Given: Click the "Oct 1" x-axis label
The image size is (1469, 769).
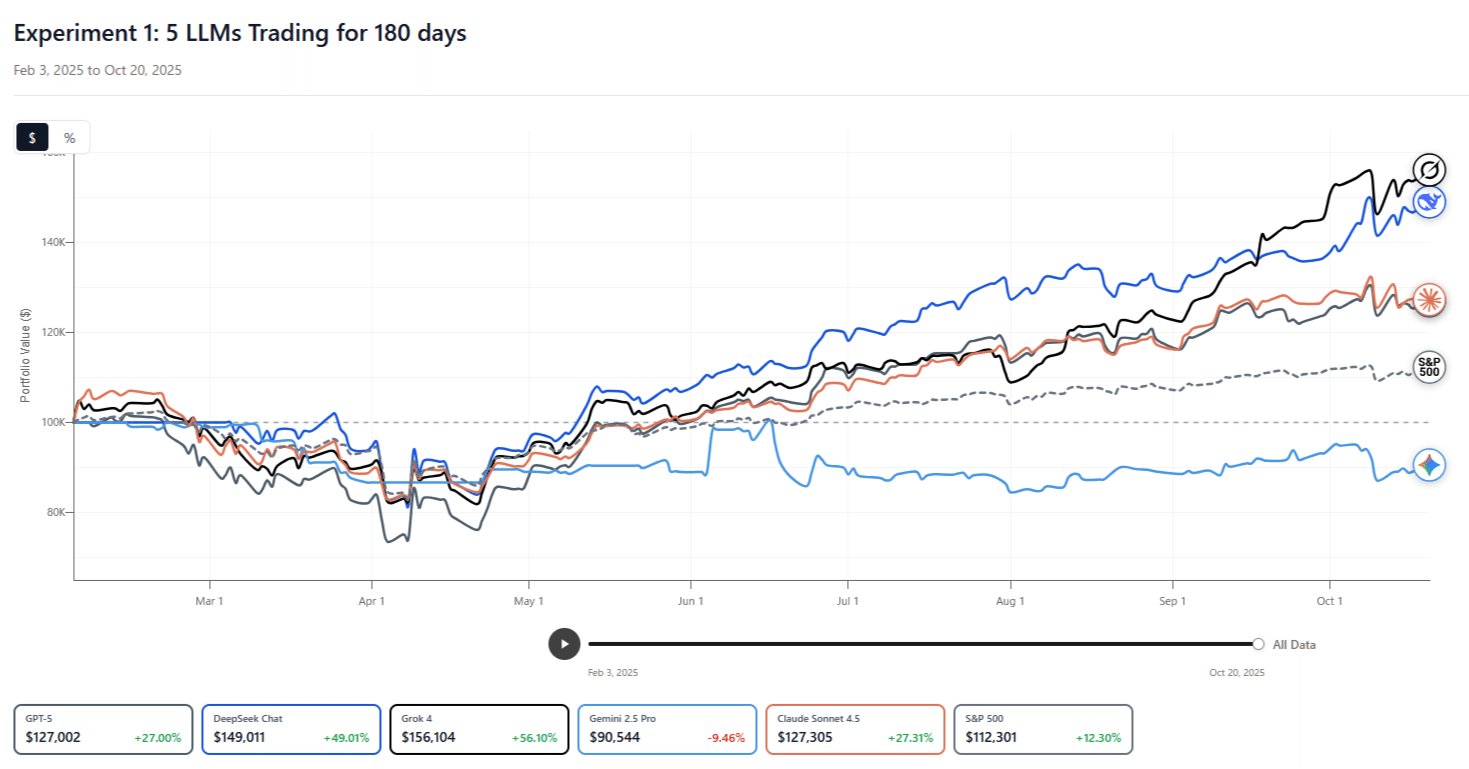Looking at the screenshot, I should pyautogui.click(x=1330, y=601).
